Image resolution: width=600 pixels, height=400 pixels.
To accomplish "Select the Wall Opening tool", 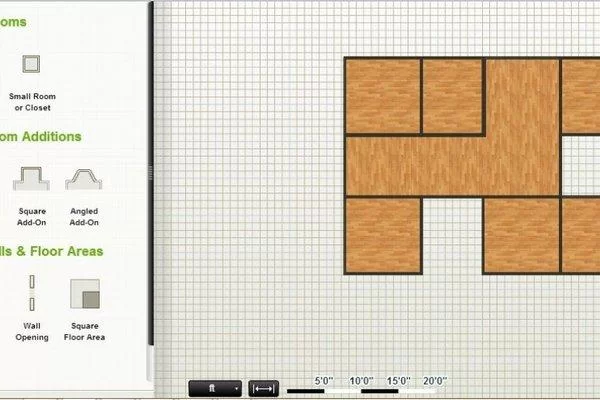I will point(32,293).
